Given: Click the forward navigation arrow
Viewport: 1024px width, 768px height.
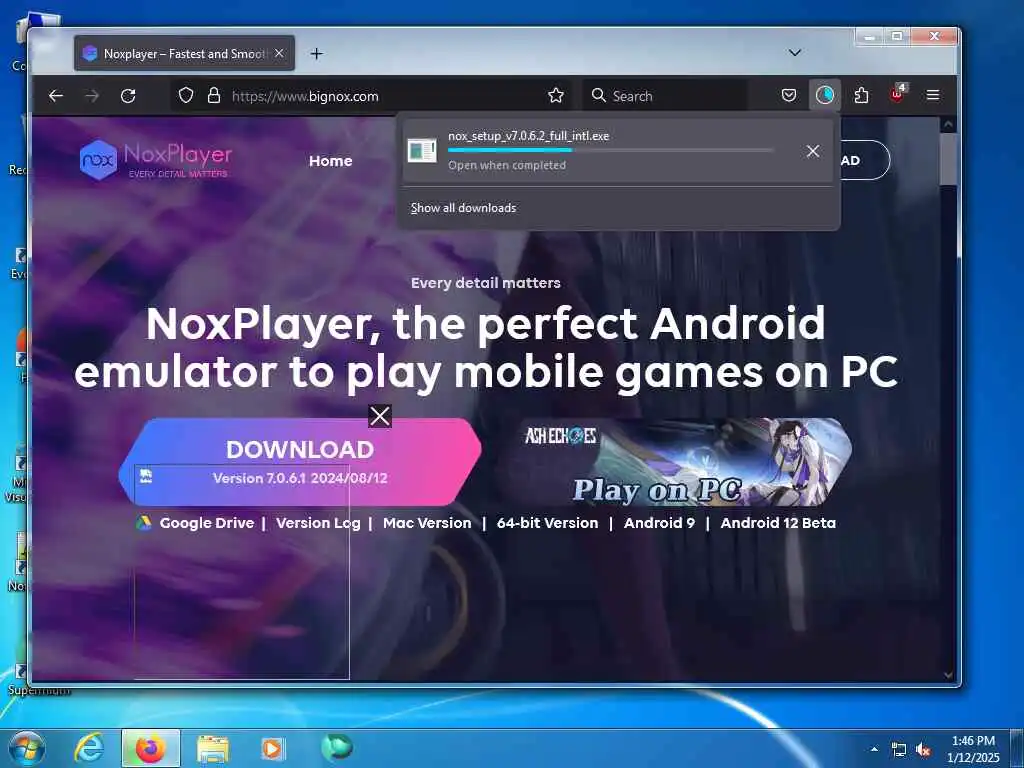Looking at the screenshot, I should 92,96.
